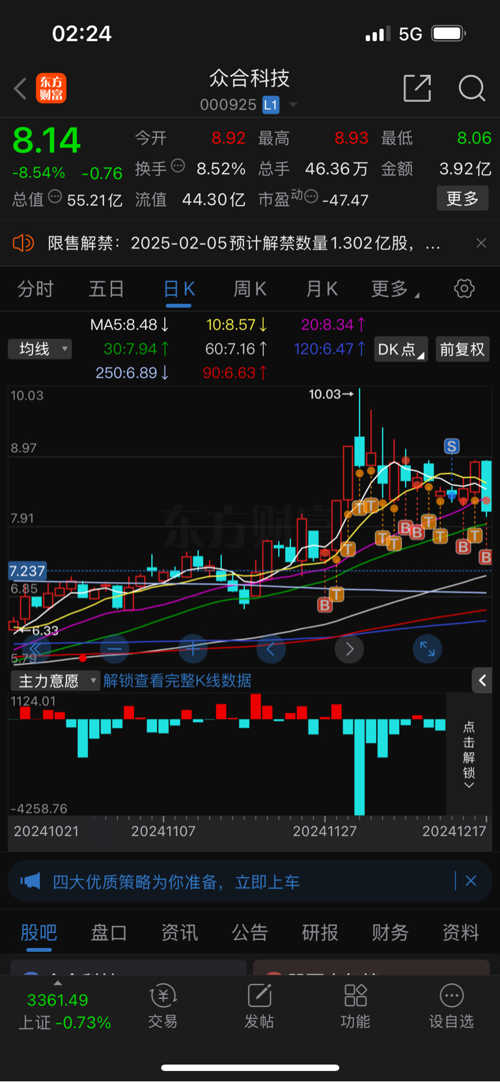Open the search magnifier icon
The image size is (500, 1082).
pyautogui.click(x=472, y=88)
